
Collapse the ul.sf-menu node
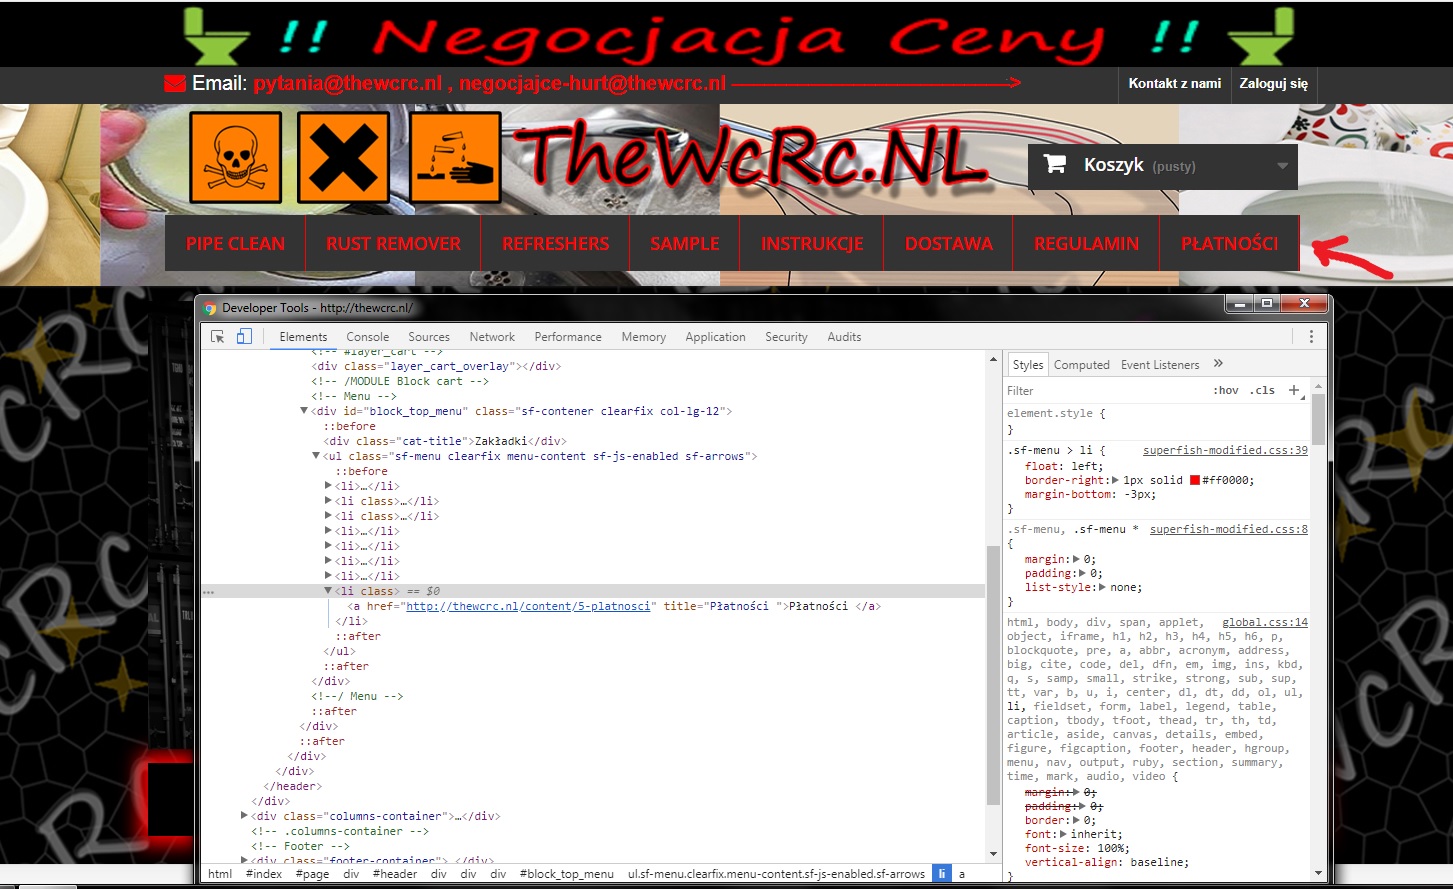pos(316,456)
